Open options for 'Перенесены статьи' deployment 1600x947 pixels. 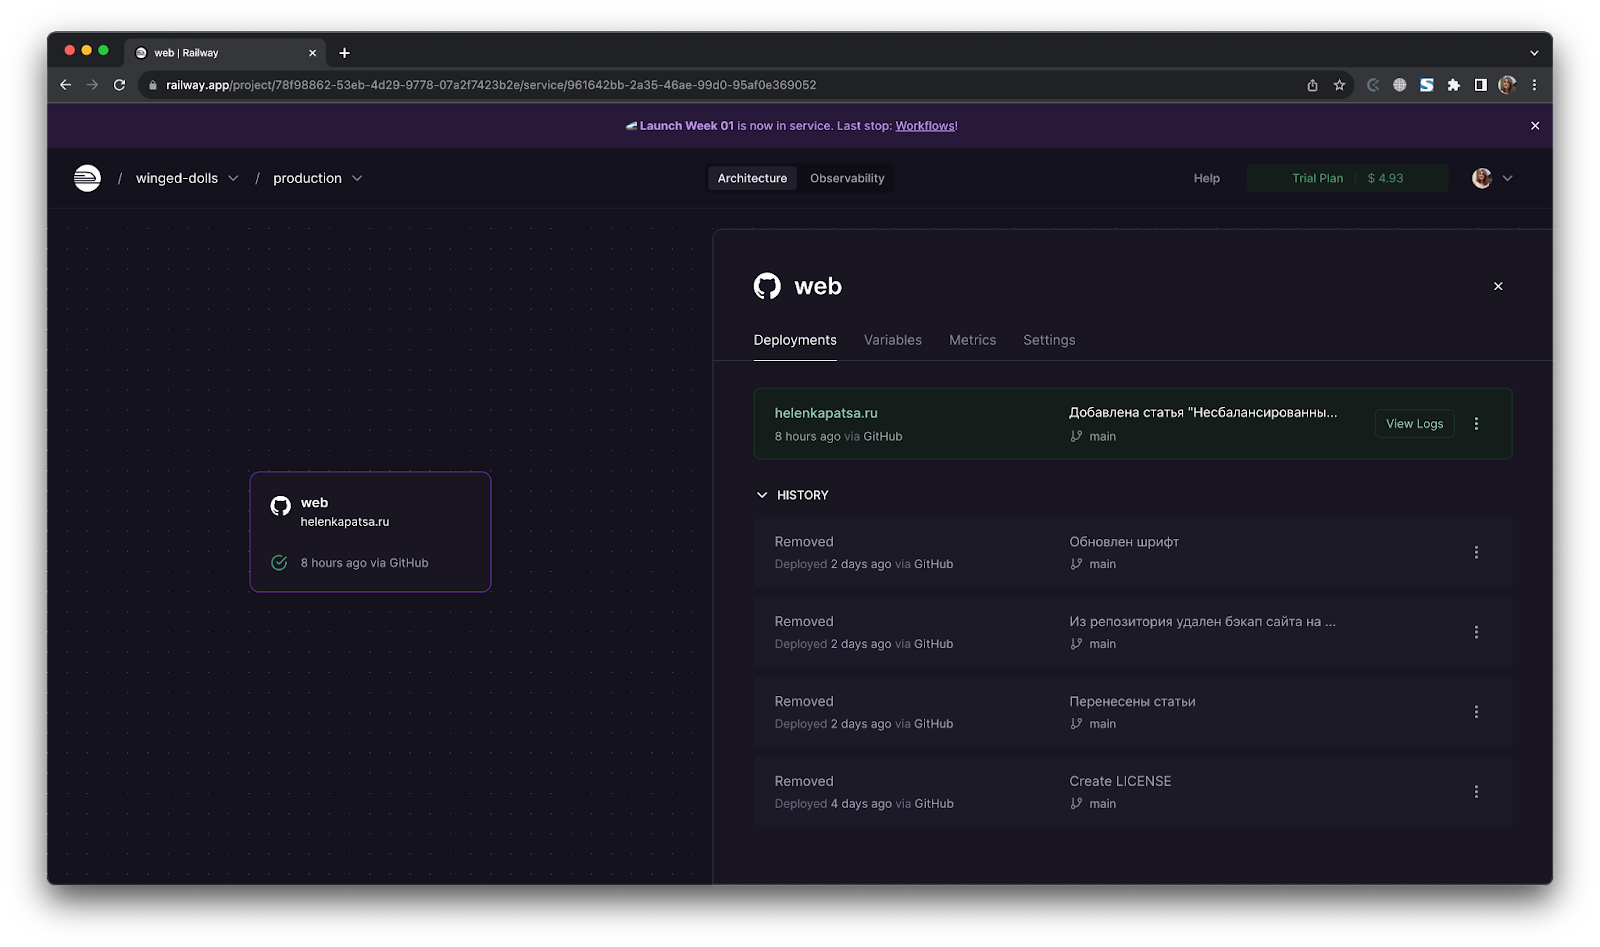coord(1476,712)
